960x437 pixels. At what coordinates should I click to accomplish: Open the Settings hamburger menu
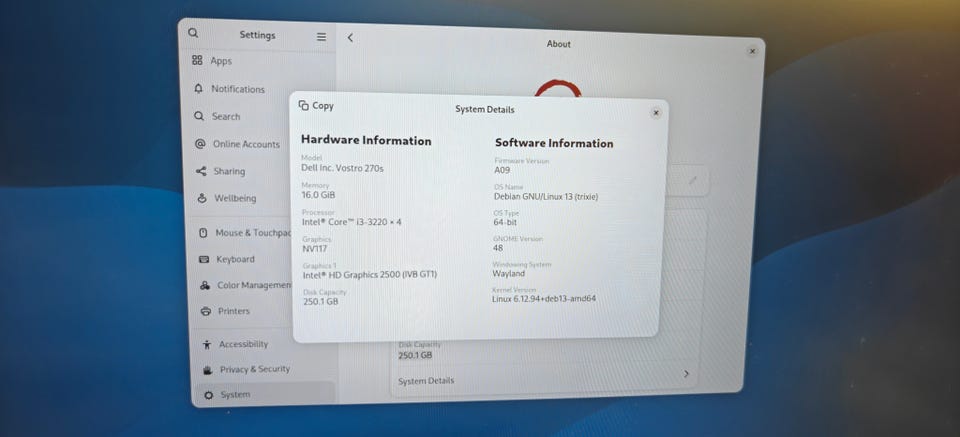pos(321,37)
